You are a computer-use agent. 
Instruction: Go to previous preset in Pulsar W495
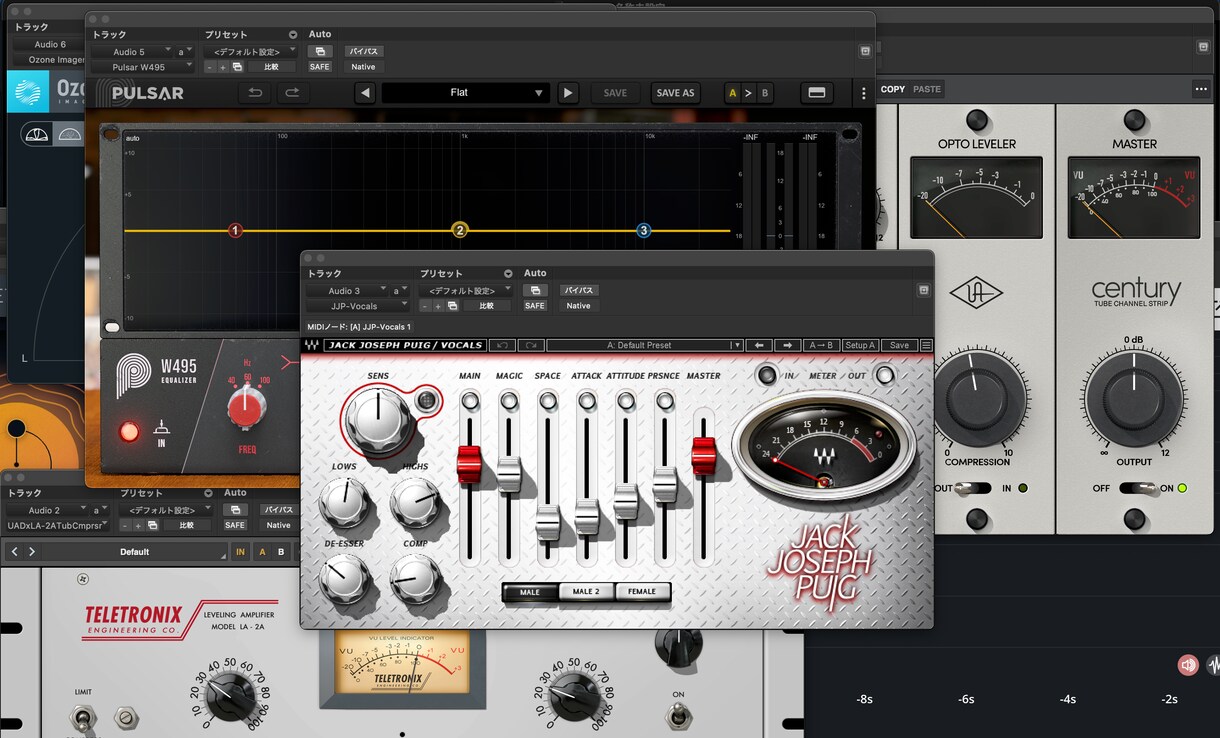(x=365, y=93)
